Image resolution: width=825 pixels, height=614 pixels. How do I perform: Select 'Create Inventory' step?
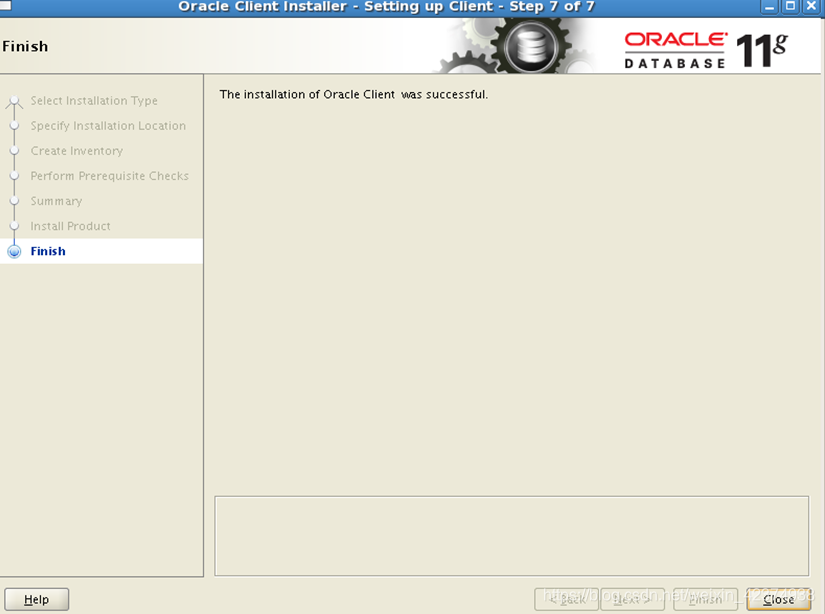click(77, 151)
